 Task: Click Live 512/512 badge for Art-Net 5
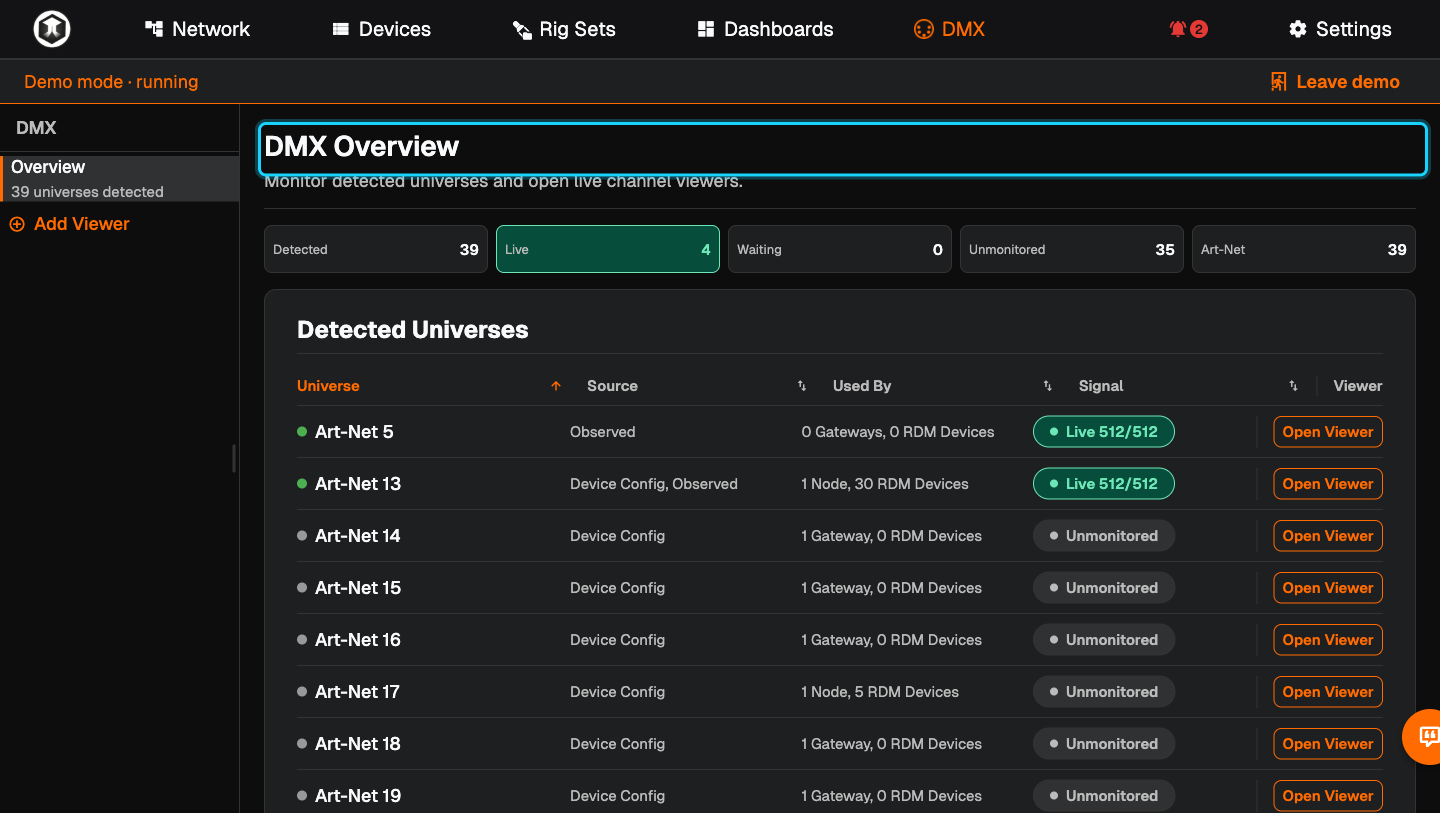(x=1104, y=432)
